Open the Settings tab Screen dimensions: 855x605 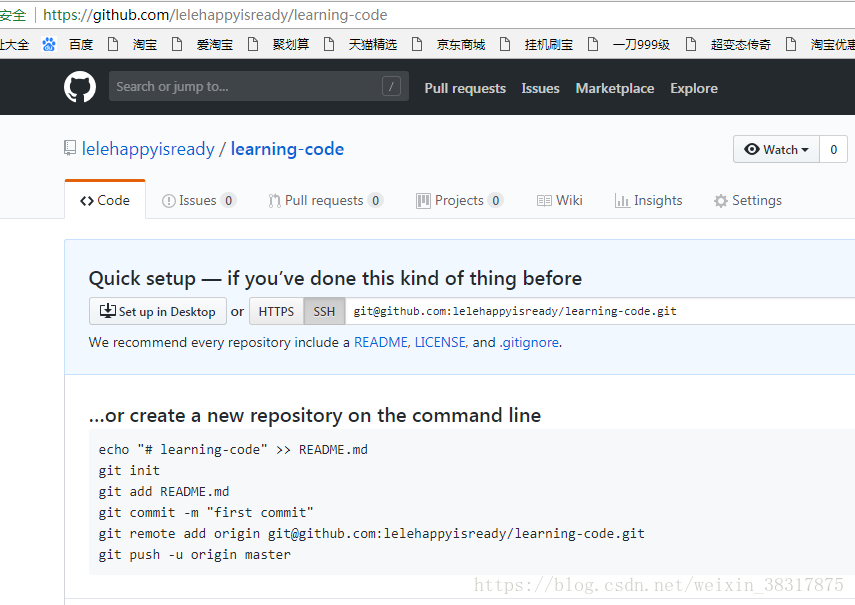[x=748, y=201]
